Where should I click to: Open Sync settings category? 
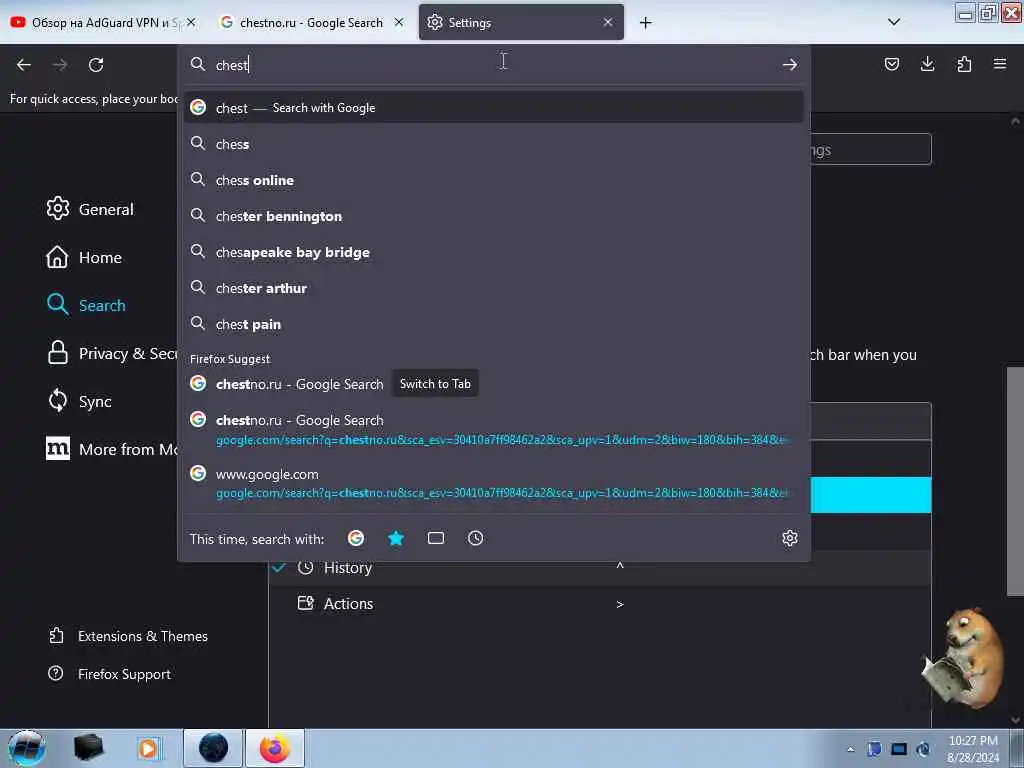pos(79,401)
